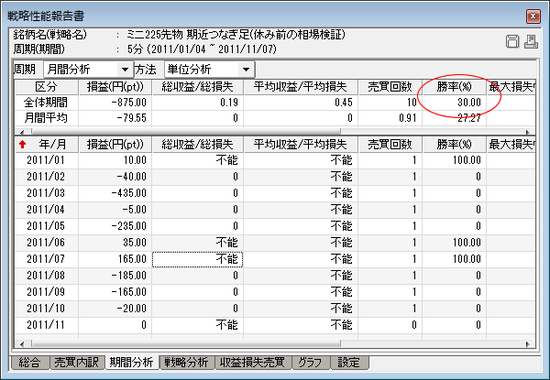This screenshot has width=550, height=380.
Task: Click the red sort arrow by 年/月
Action: coord(23,144)
